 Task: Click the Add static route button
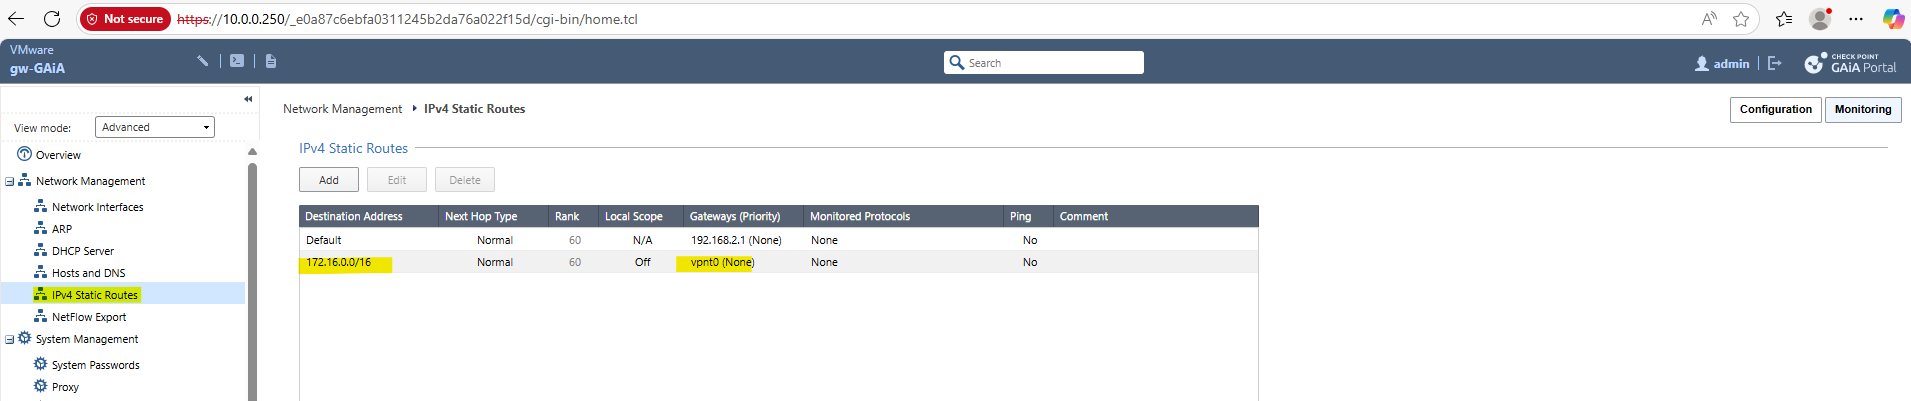329,180
